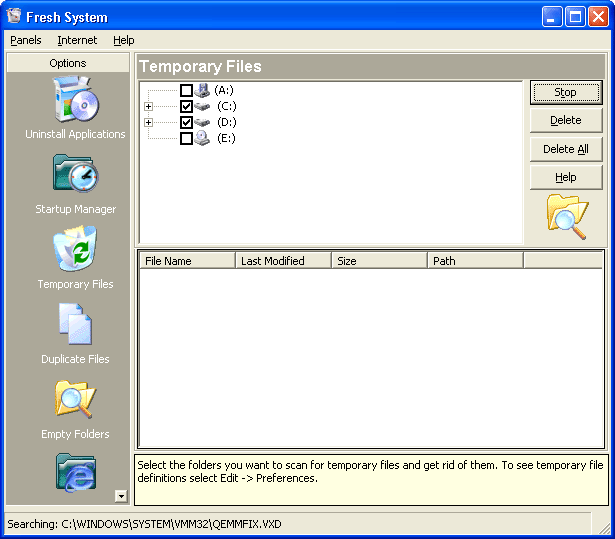615x539 pixels.
Task: Click the window resize grip in status bar
Action: point(604,528)
